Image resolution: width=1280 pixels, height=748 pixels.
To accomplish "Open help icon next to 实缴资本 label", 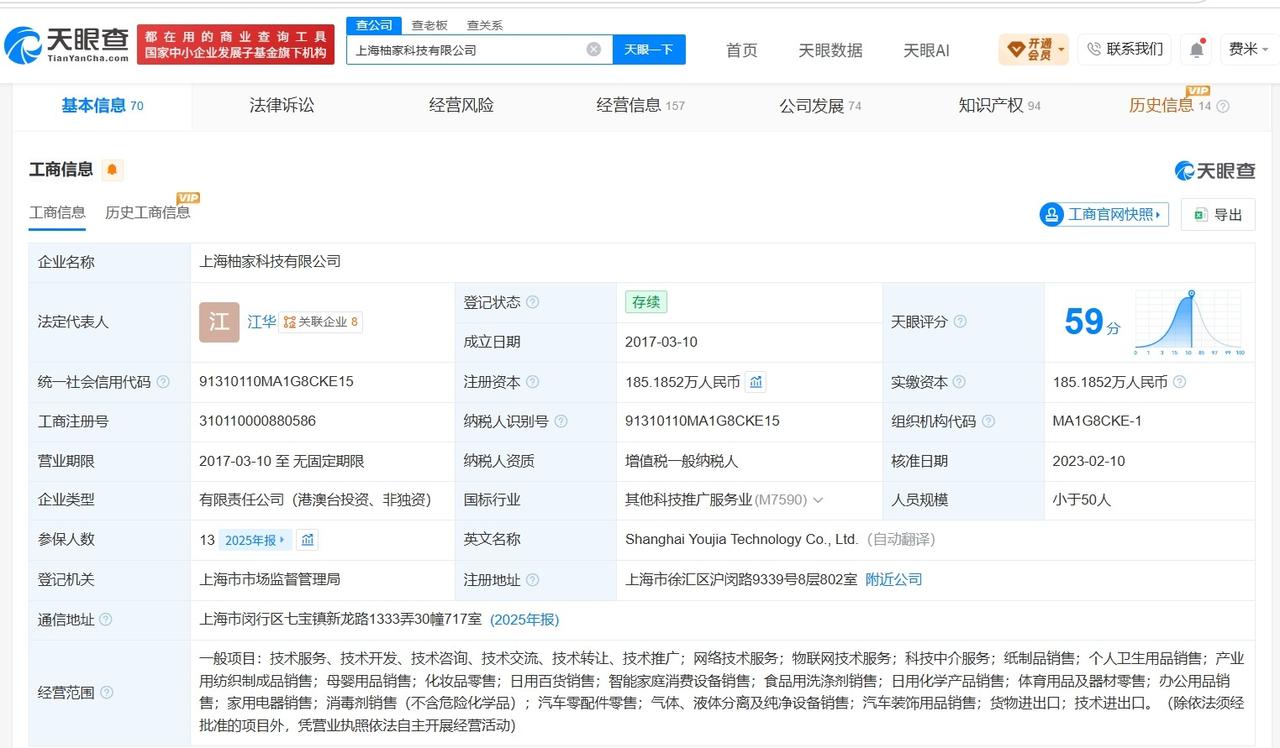I will point(959,382).
